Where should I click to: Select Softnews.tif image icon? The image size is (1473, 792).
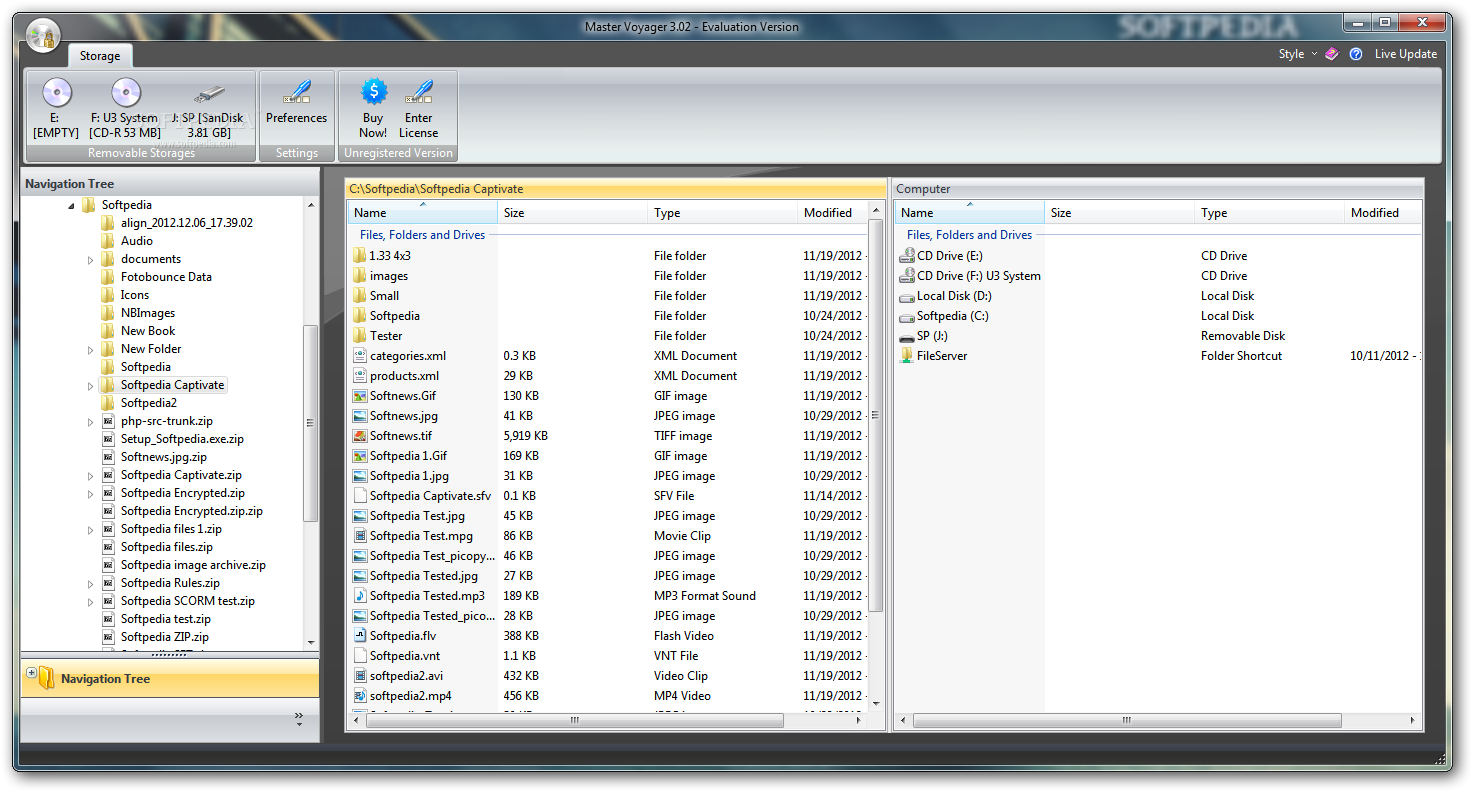tap(360, 436)
